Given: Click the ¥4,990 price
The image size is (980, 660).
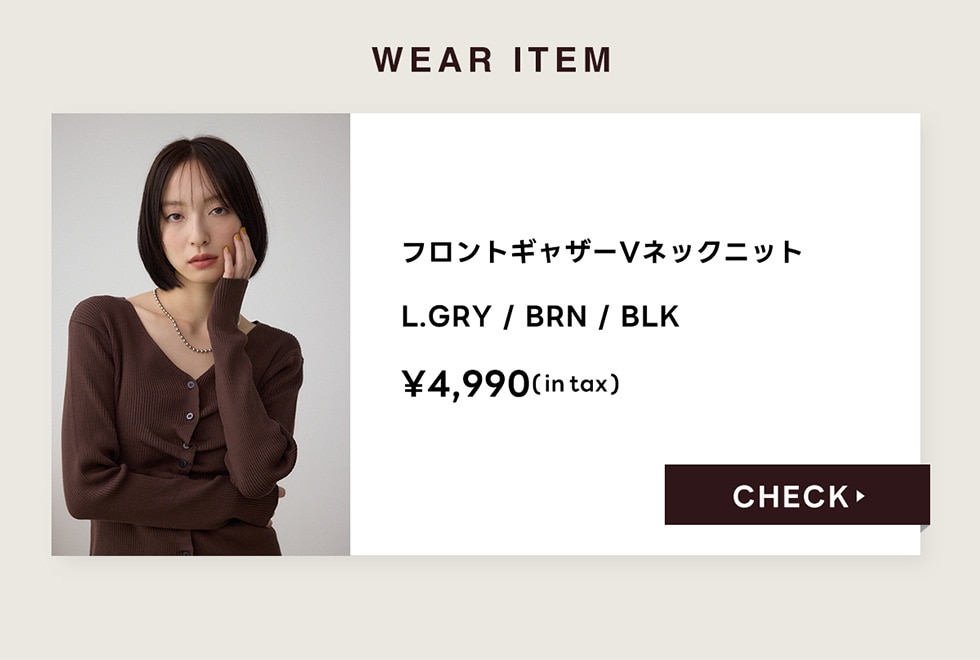Looking at the screenshot, I should [x=466, y=384].
